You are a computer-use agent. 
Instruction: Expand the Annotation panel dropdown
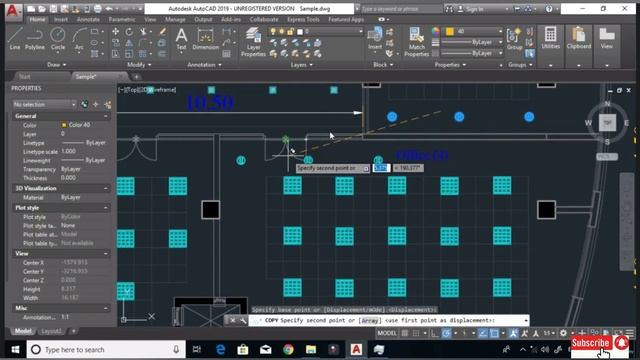pyautogui.click(x=204, y=65)
